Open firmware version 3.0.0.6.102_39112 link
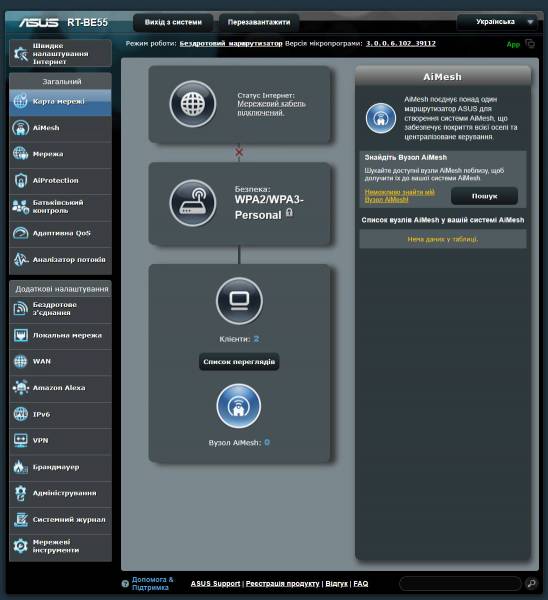 (401, 44)
